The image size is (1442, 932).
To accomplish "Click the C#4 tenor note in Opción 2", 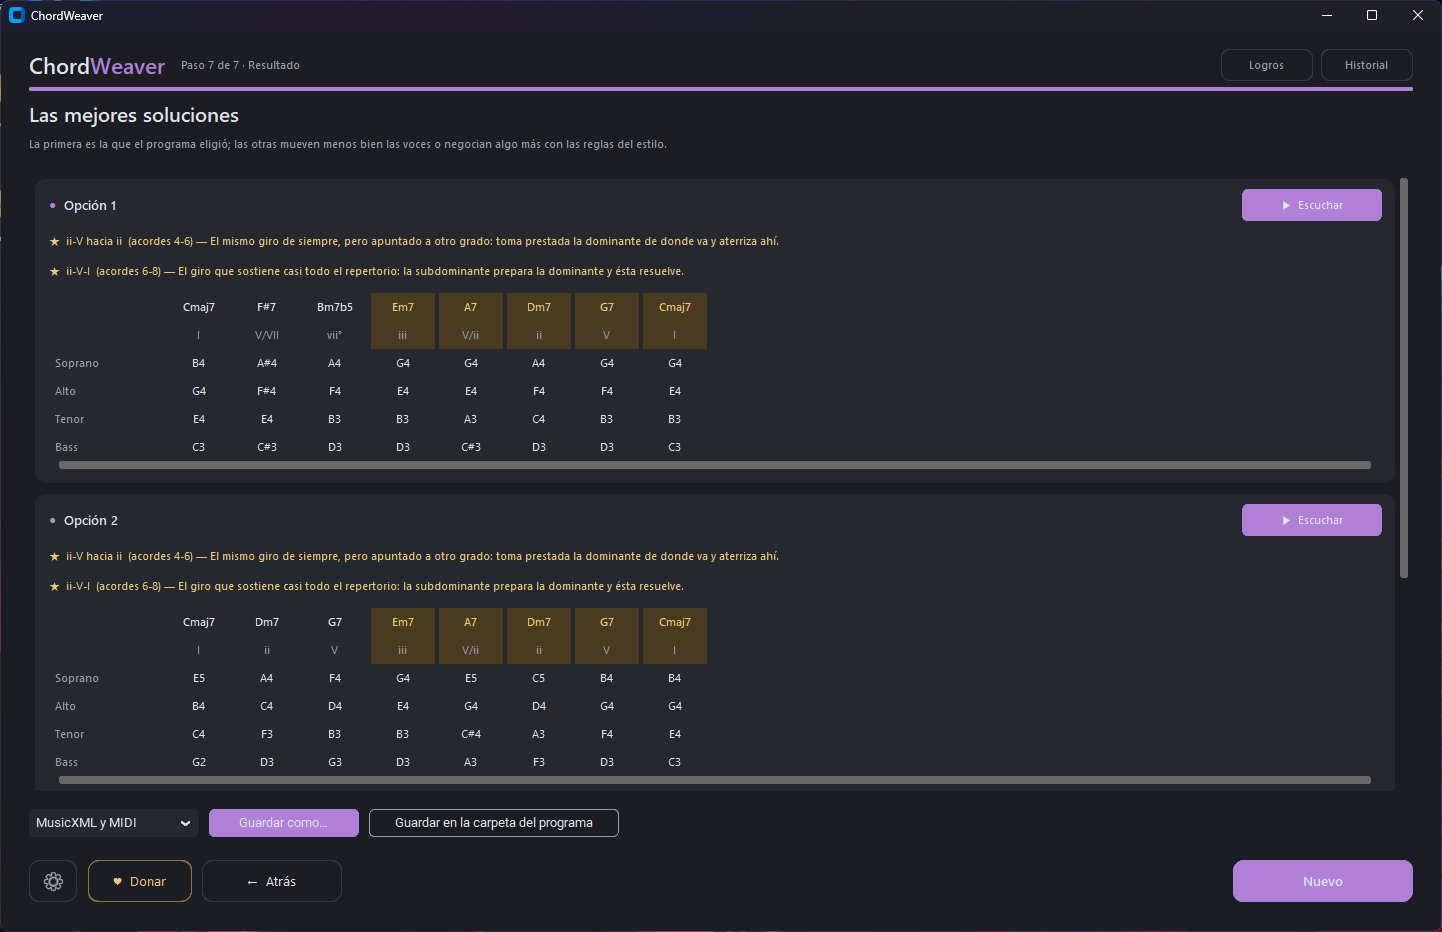I will 471,734.
